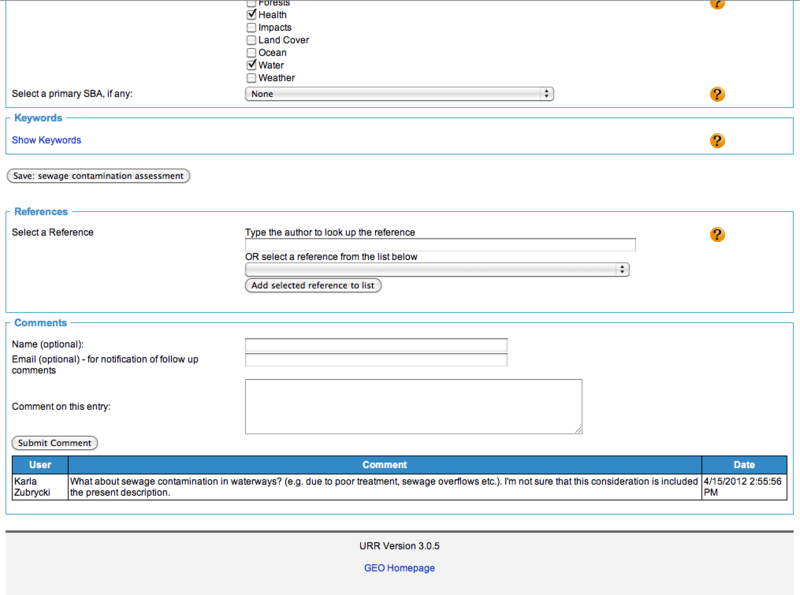800x595 pixels.
Task: Open the primary SBA dropdown showing None
Action: pos(399,94)
